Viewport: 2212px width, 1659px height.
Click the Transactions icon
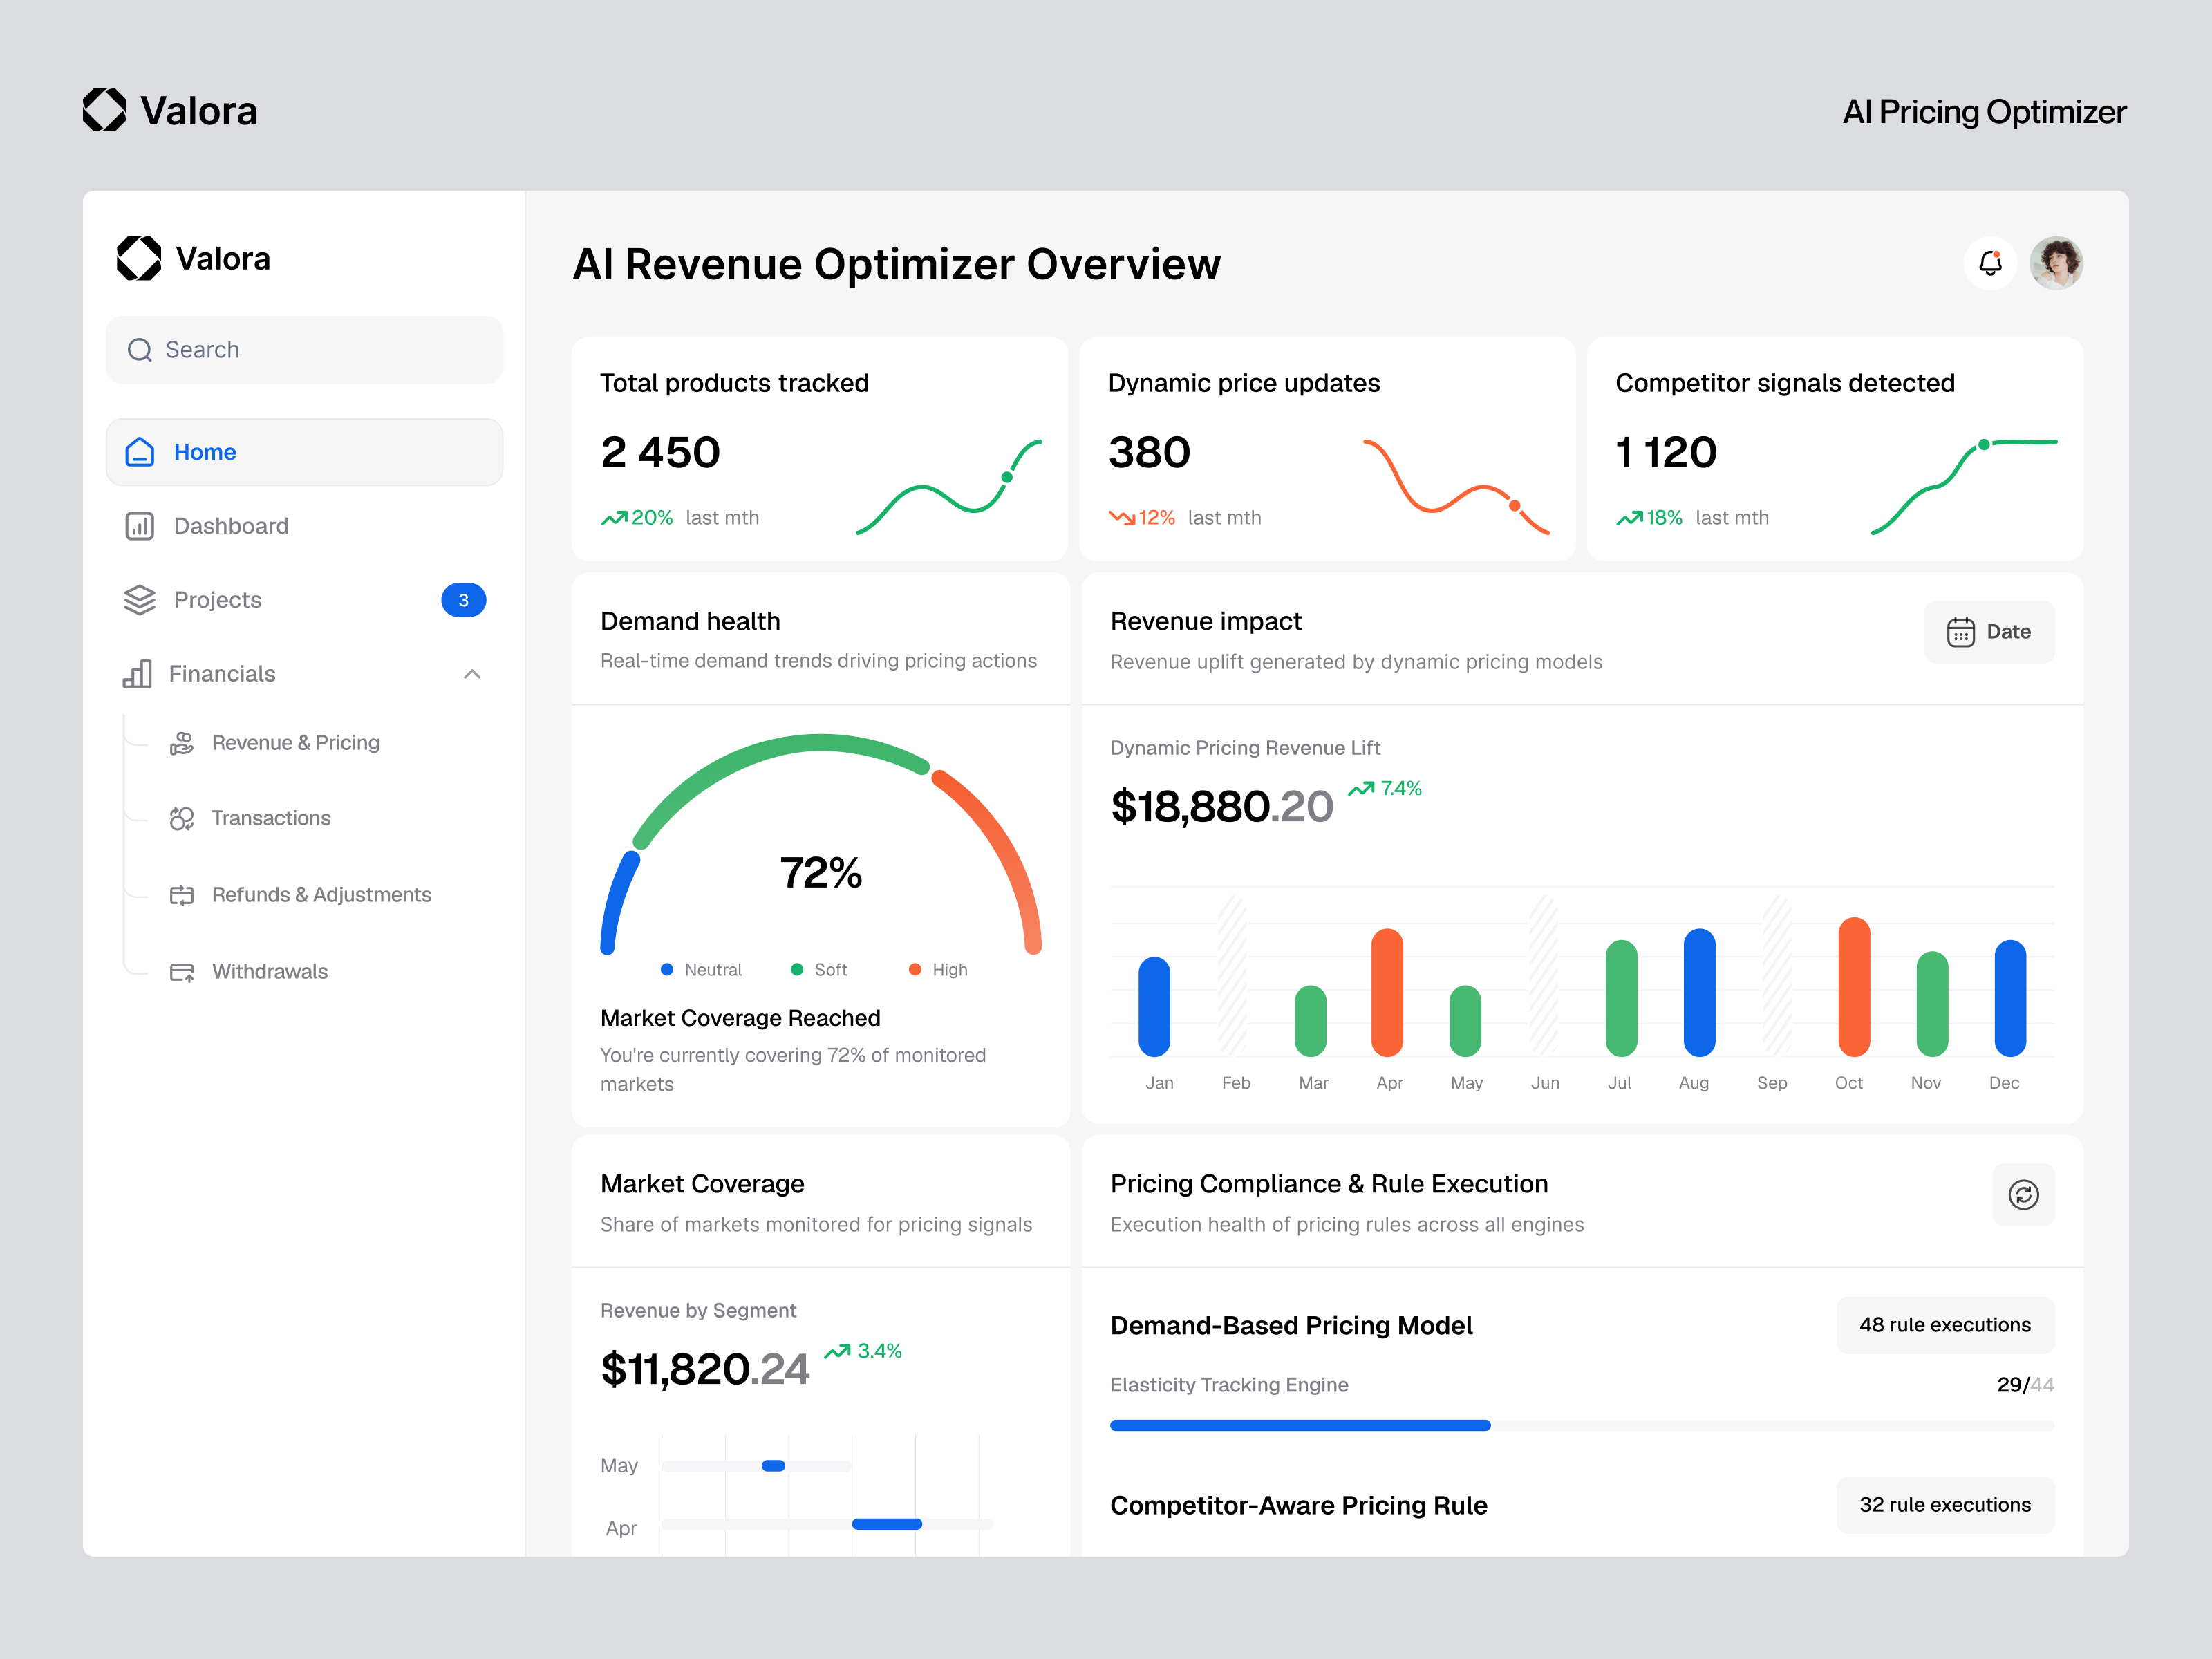pos(182,818)
